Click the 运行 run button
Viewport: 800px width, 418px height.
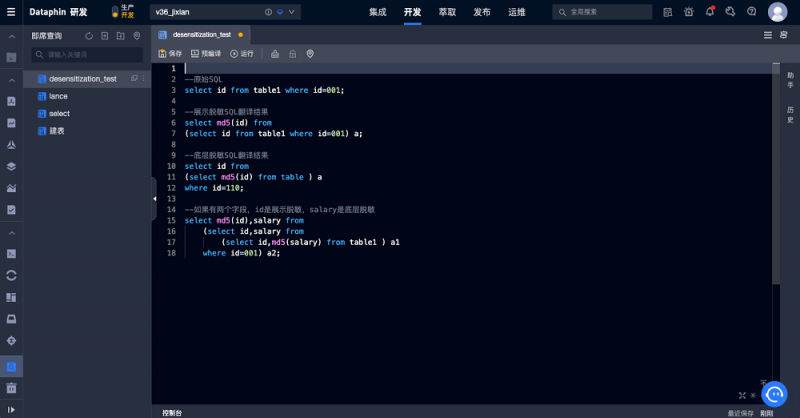242,54
